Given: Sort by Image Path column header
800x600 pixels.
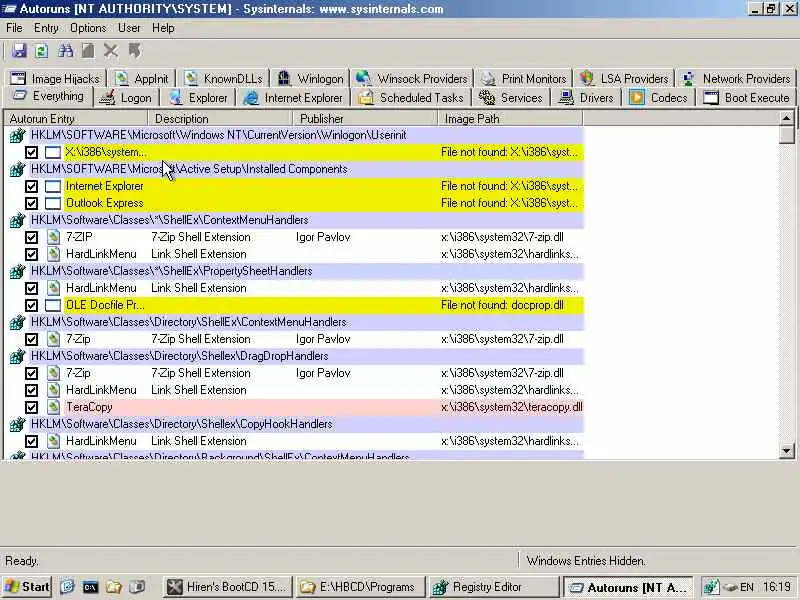Looking at the screenshot, I should 510,118.
